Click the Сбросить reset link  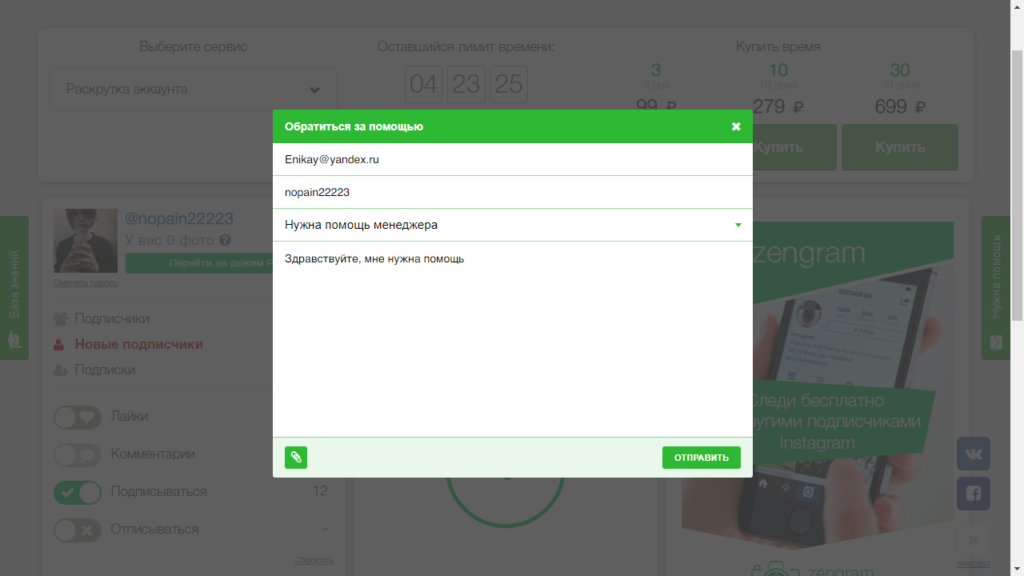(314, 560)
